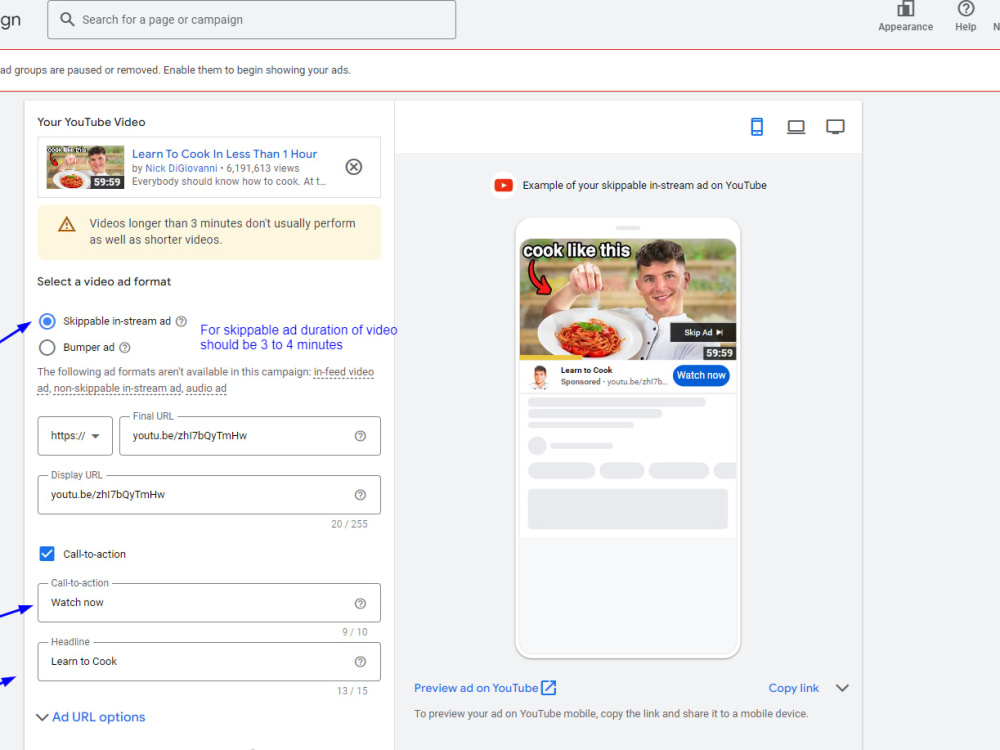Viewport: 1000px width, 750px height.
Task: Click the audio ad tooltip link
Action: pos(206,388)
